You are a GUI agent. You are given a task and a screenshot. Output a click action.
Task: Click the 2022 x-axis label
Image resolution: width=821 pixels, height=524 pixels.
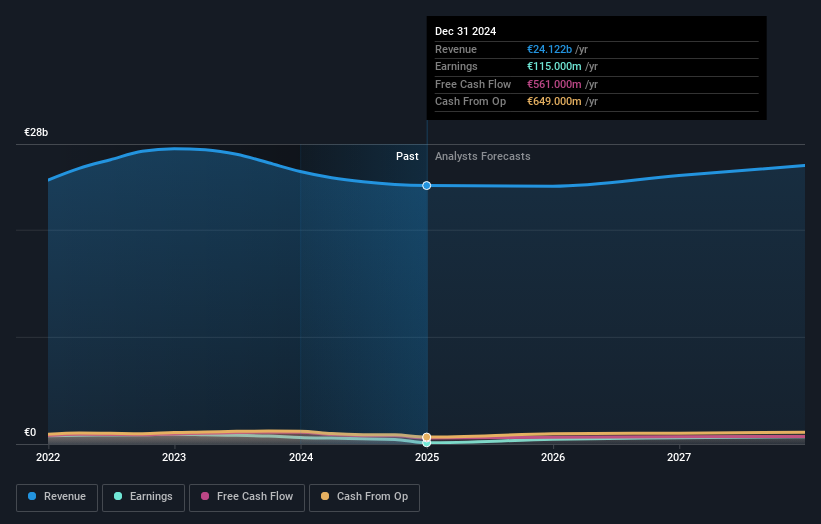[x=48, y=457]
